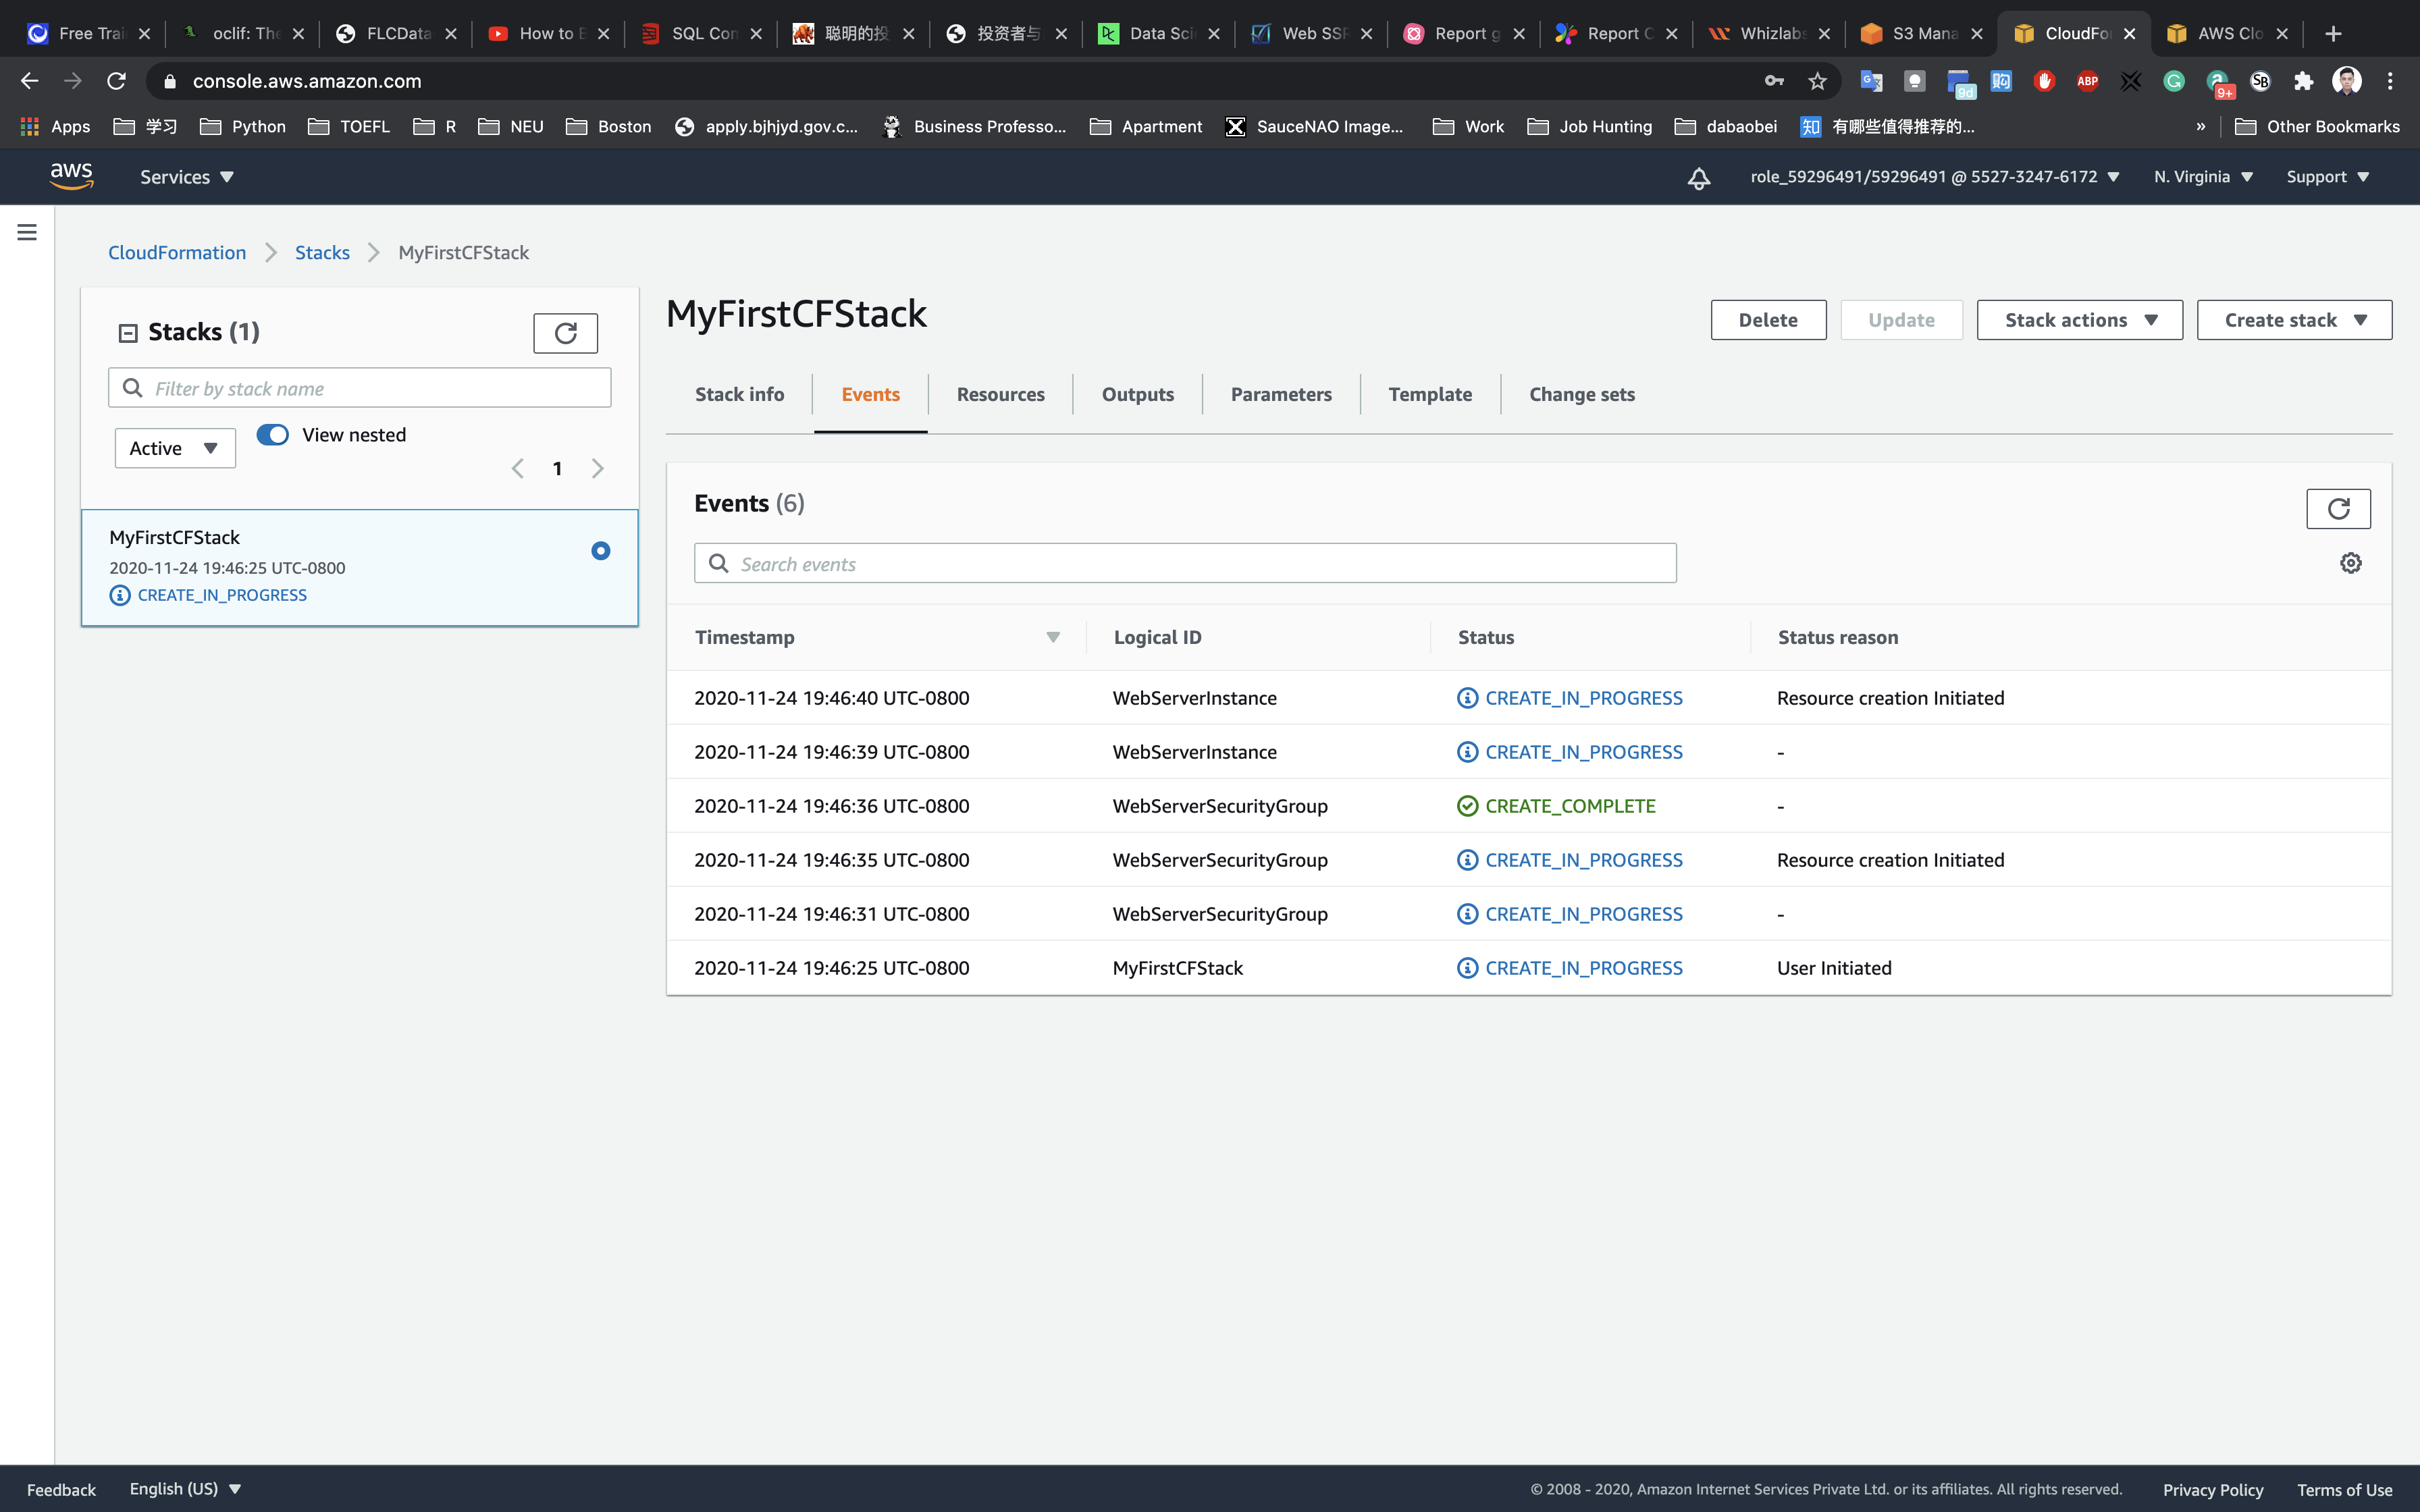
Task: Expand the Stack actions dropdown
Action: tap(2079, 320)
